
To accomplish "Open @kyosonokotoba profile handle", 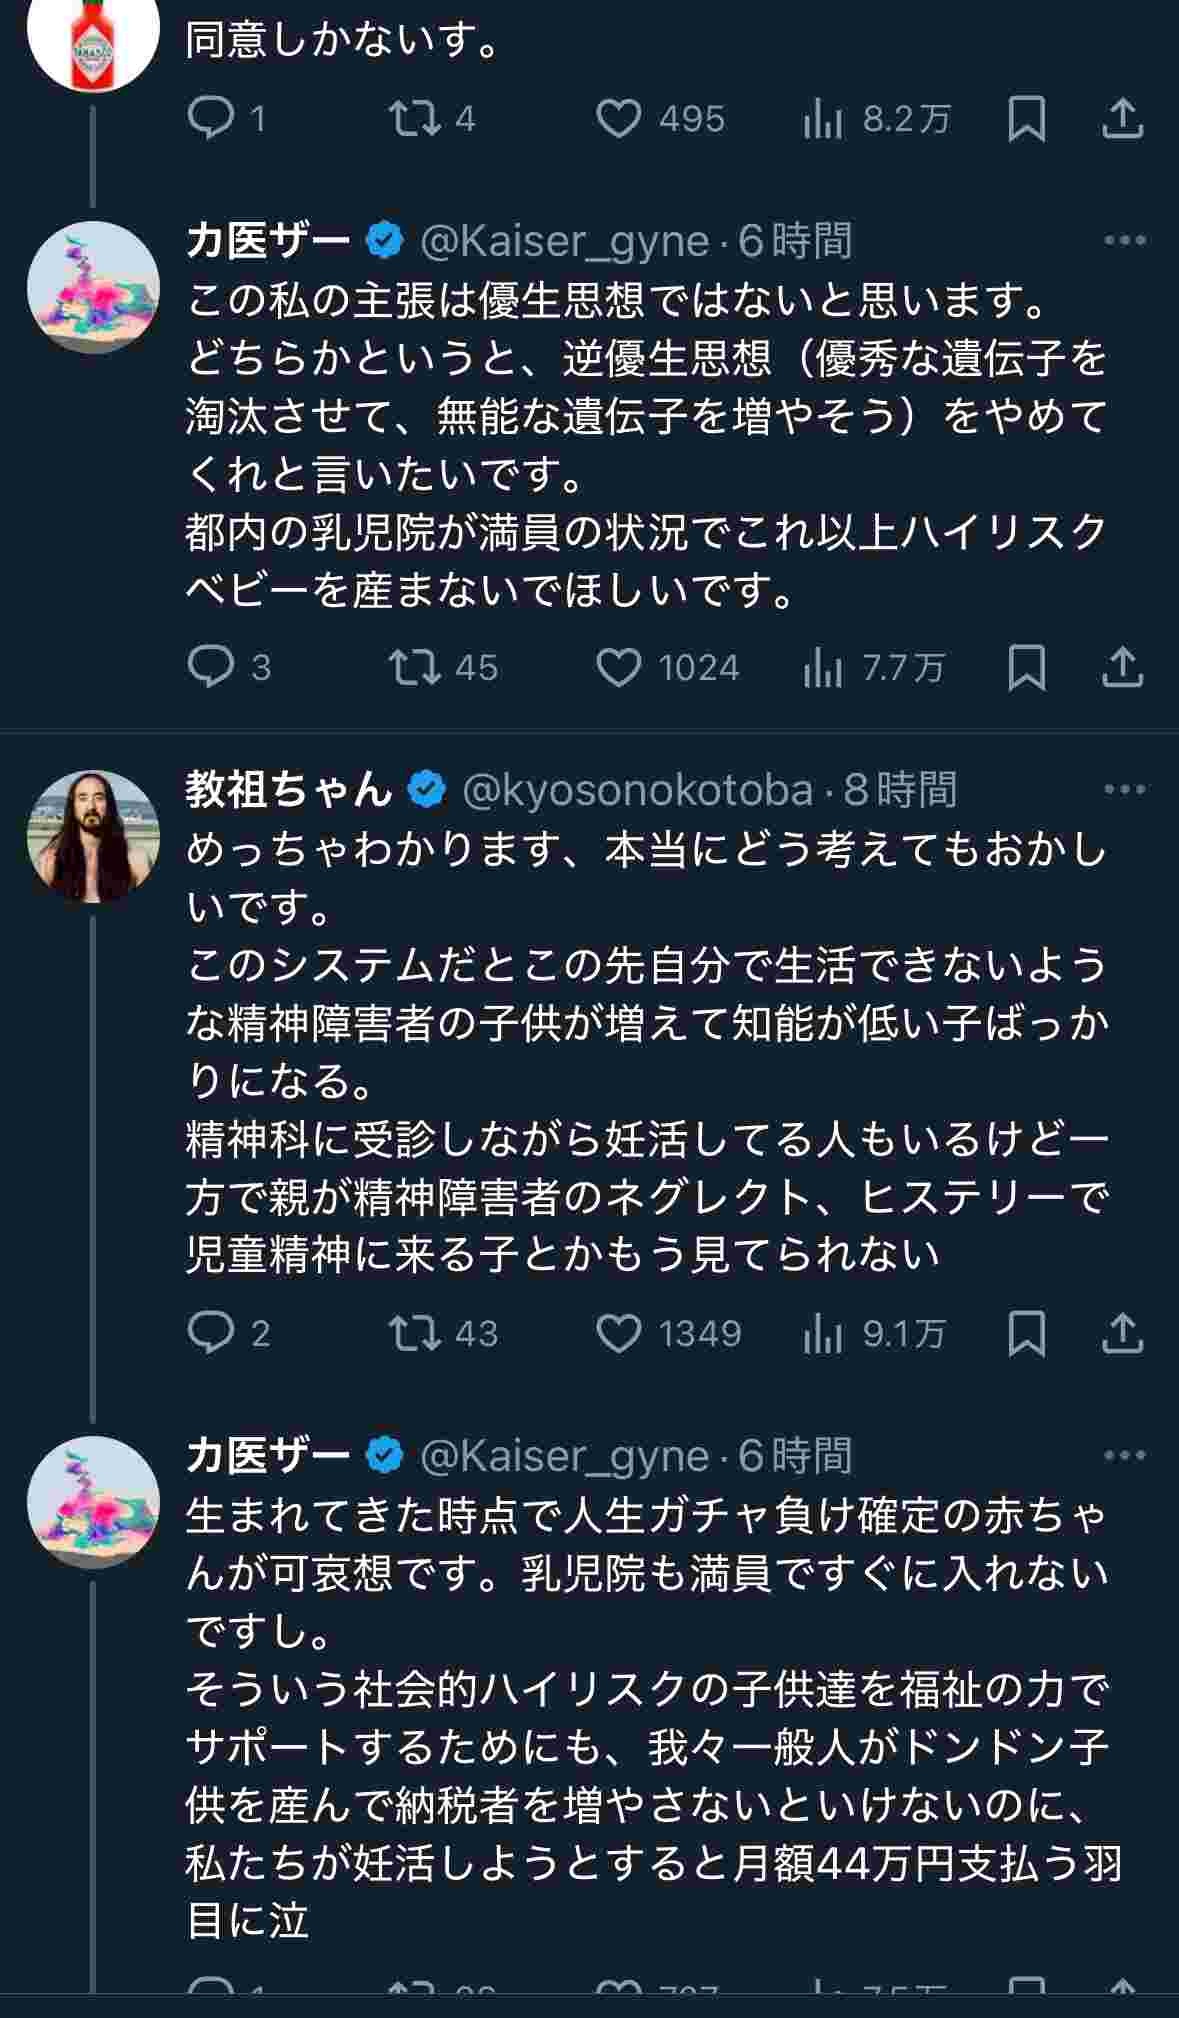I will [637, 790].
